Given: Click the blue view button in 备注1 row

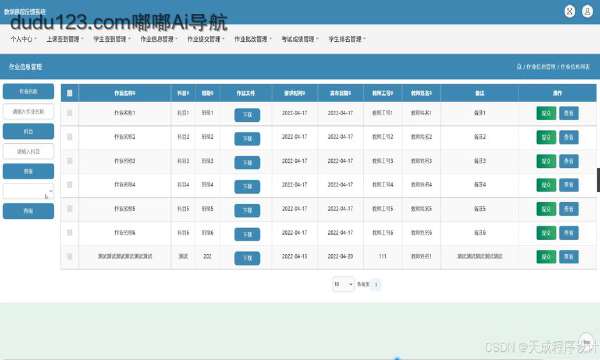Looking at the screenshot, I should click(x=569, y=113).
